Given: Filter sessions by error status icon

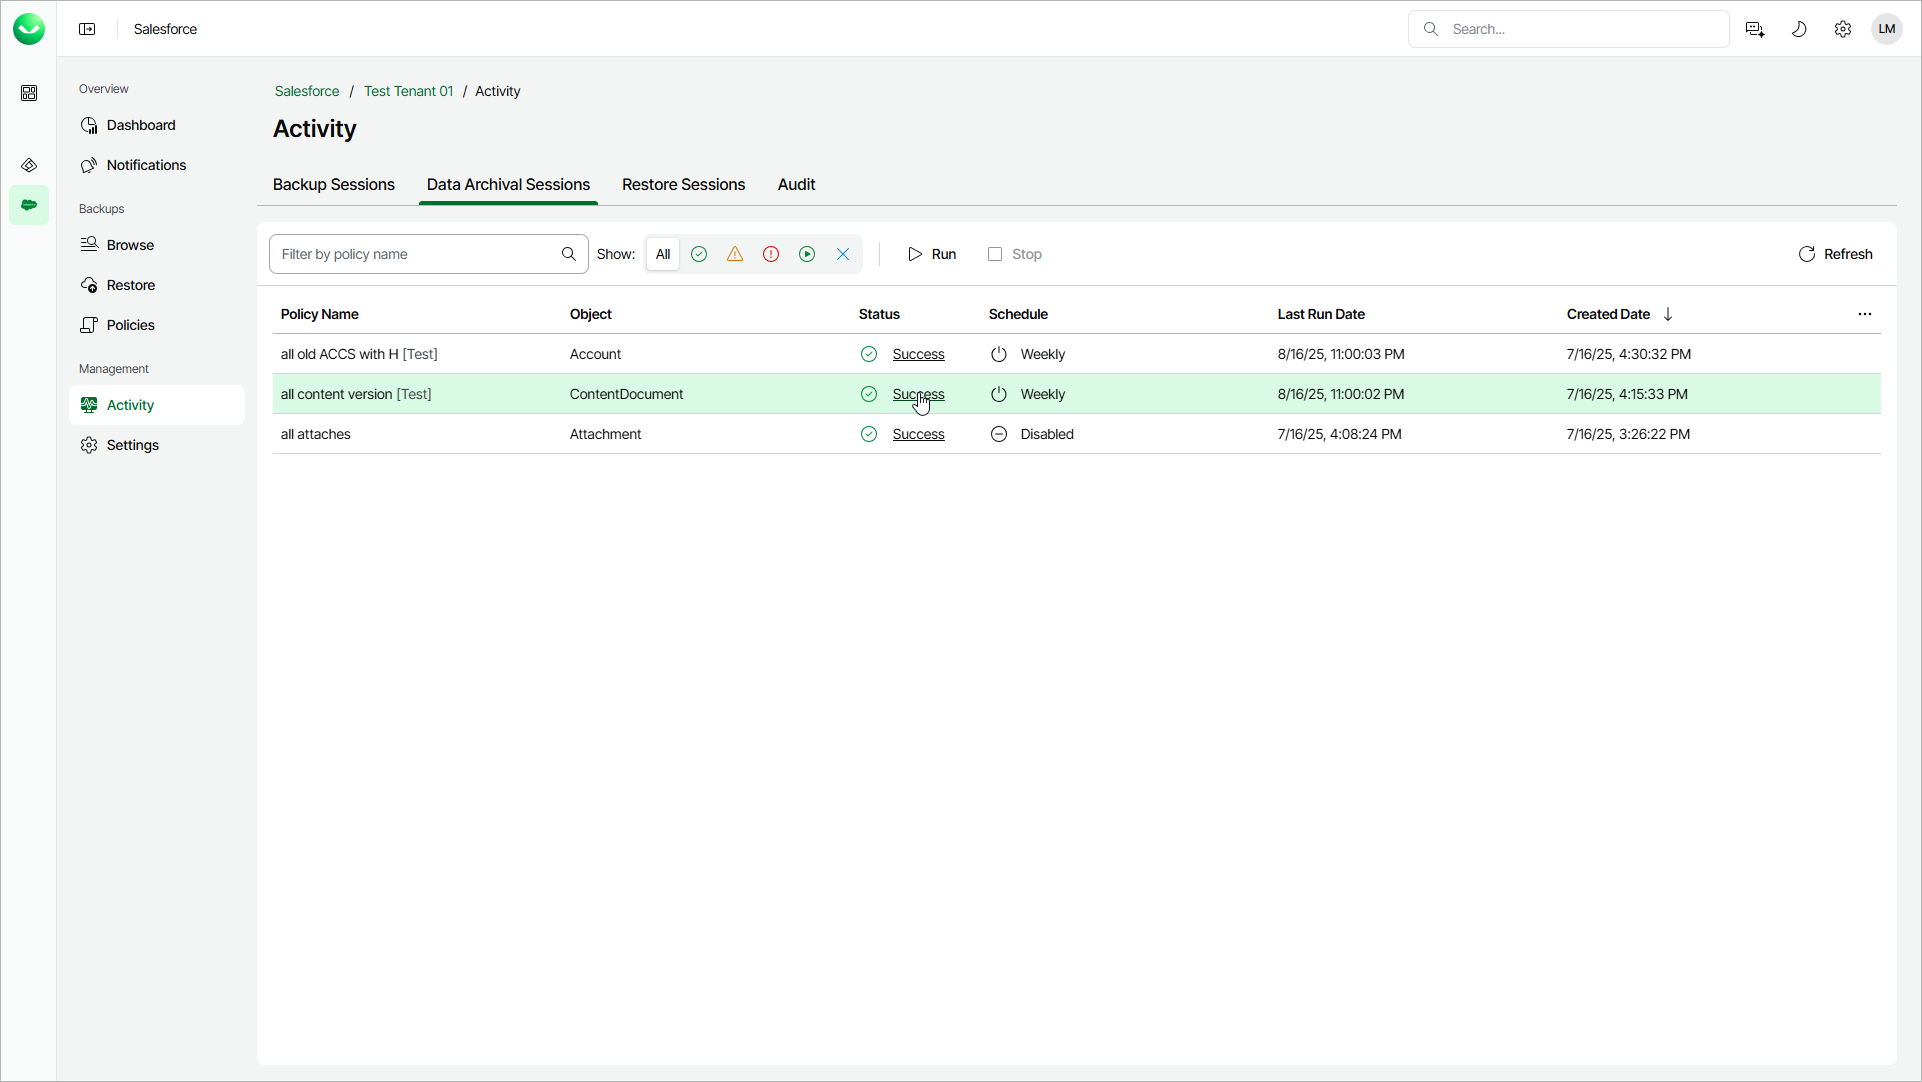Looking at the screenshot, I should coord(771,254).
